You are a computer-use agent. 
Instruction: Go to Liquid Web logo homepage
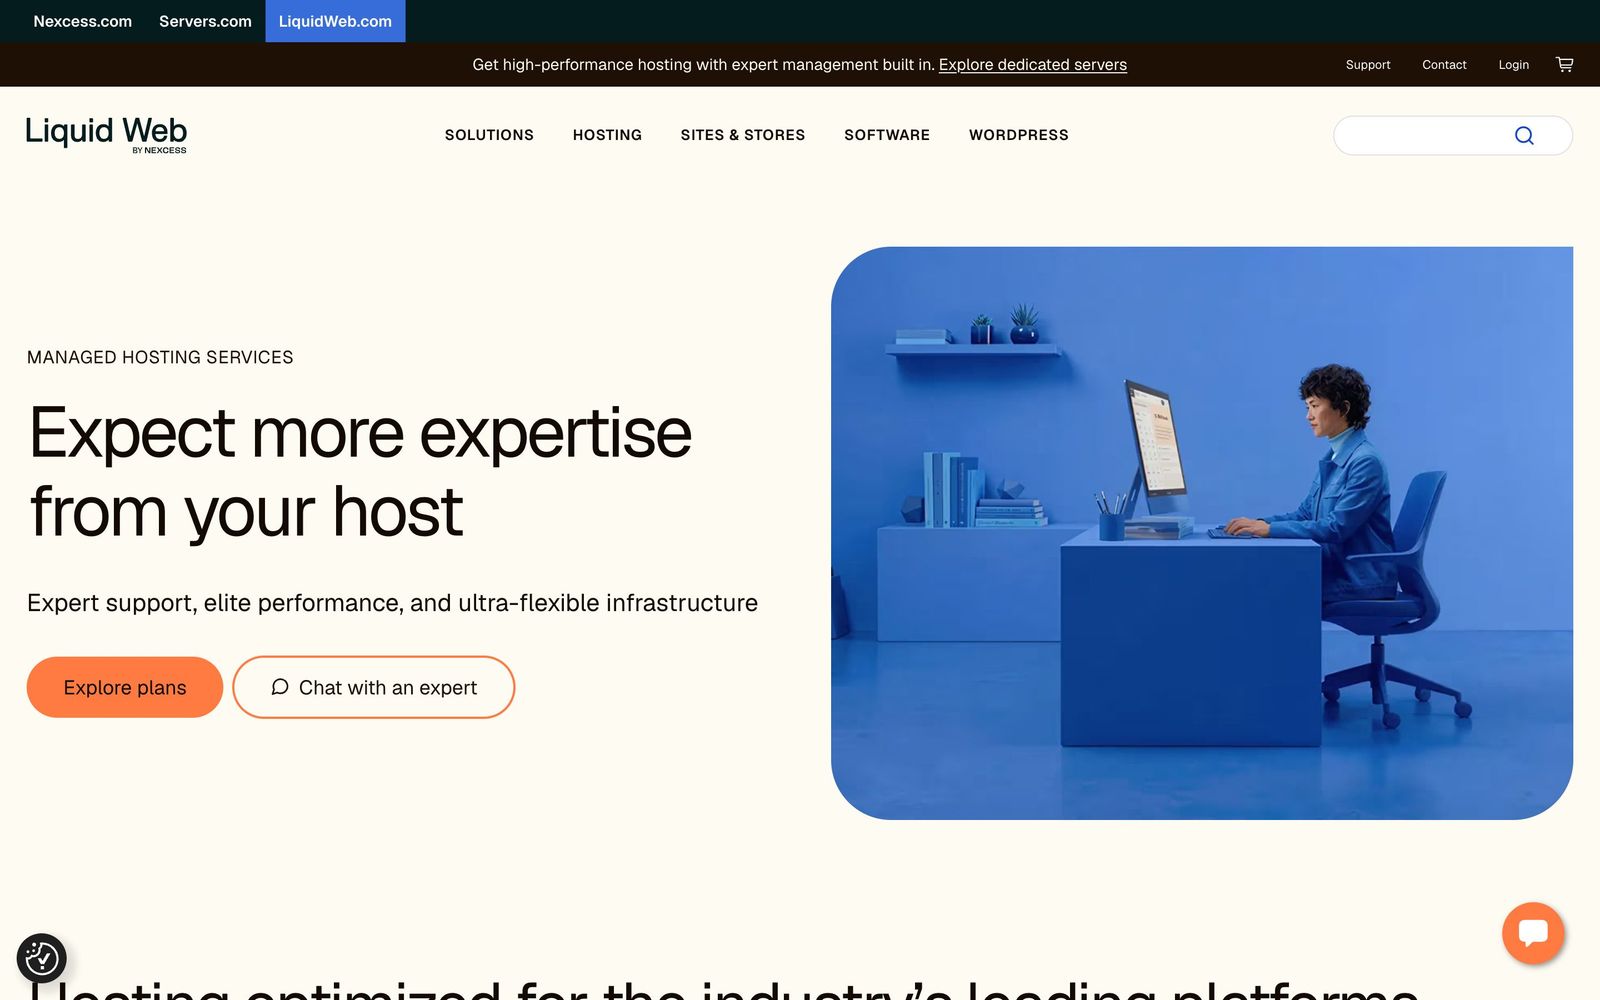[x=106, y=135]
